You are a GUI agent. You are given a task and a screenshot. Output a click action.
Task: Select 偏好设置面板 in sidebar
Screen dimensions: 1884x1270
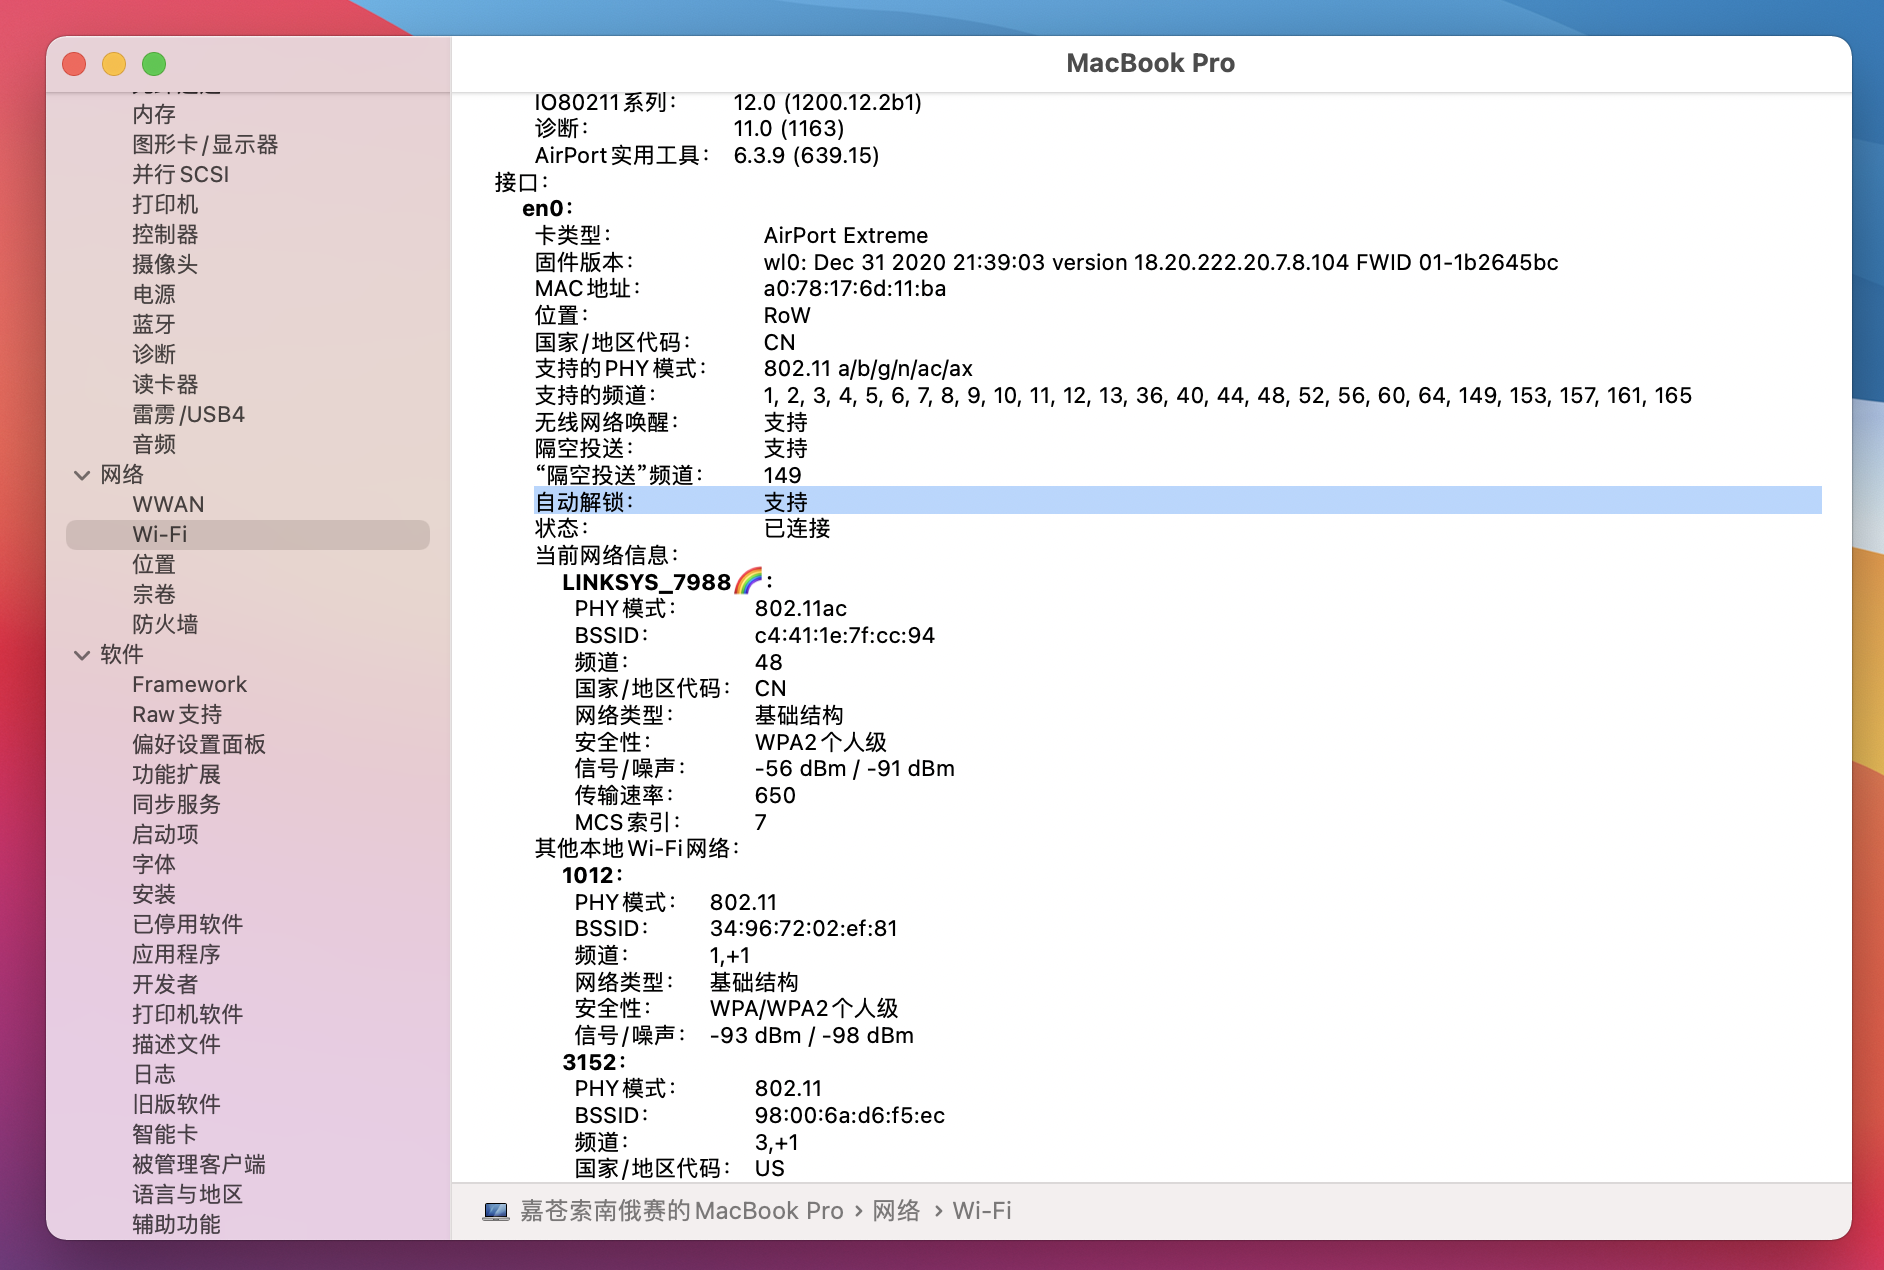(198, 744)
